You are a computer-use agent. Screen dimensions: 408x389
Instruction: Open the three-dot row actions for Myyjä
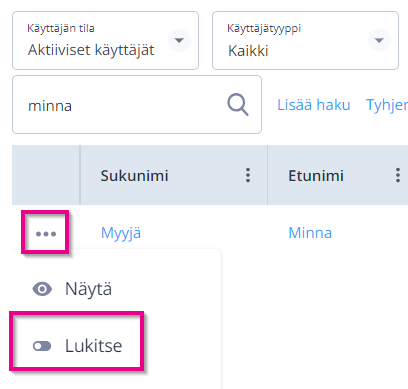pyautogui.click(x=46, y=234)
